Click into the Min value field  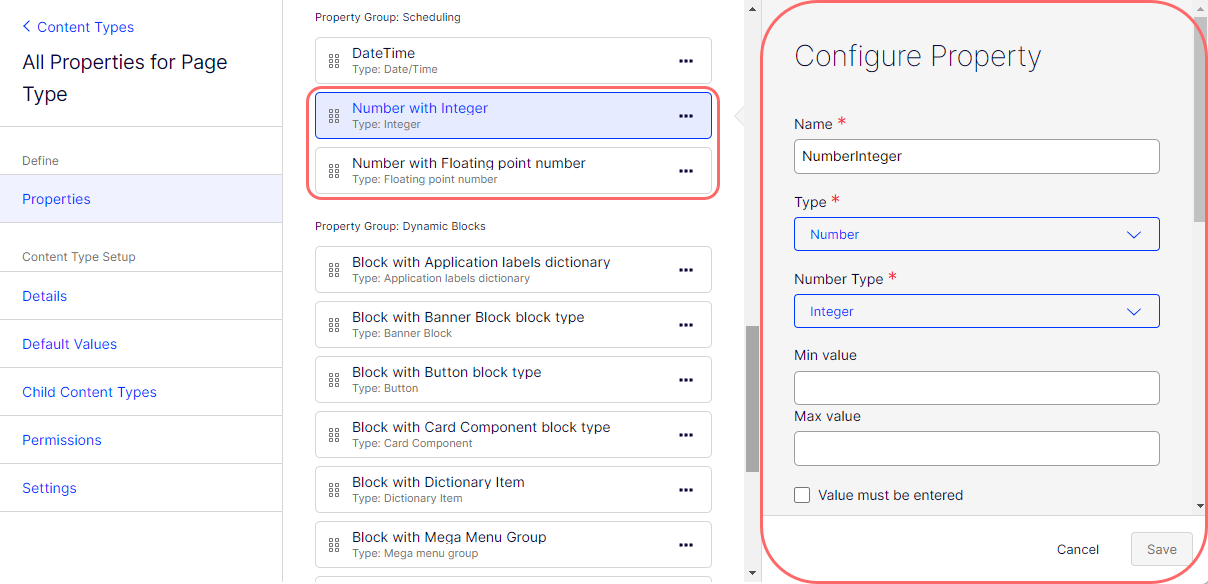tap(976, 388)
